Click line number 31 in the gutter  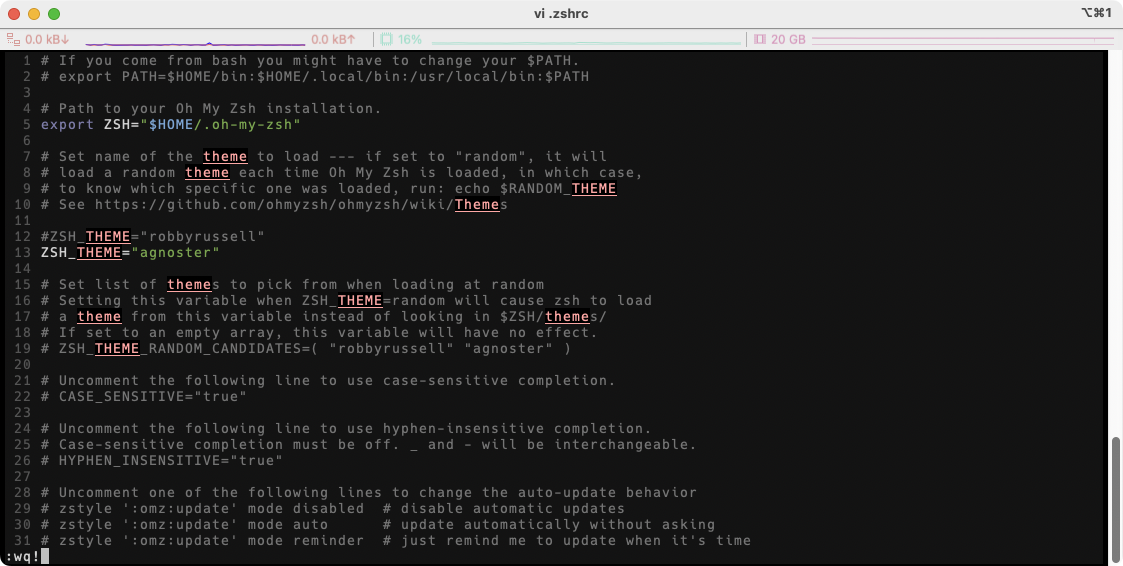point(22,541)
